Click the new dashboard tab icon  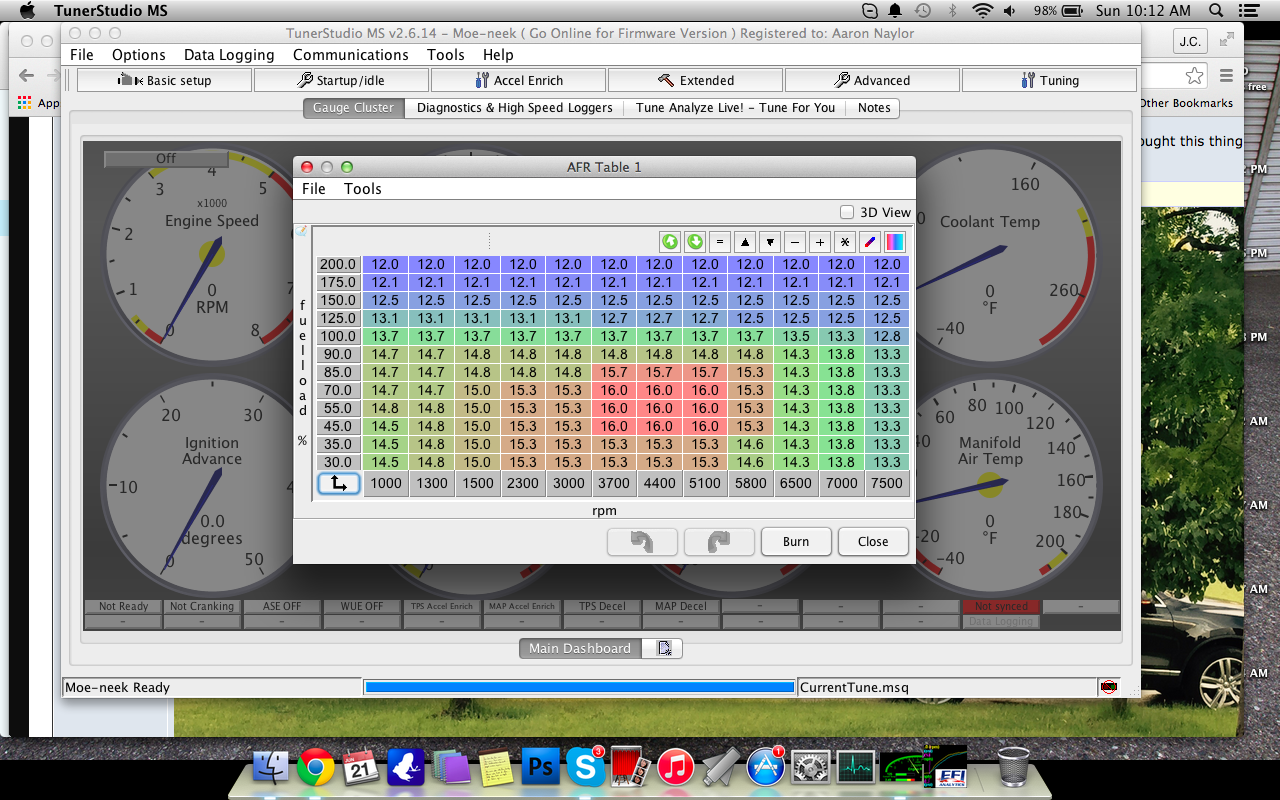664,648
